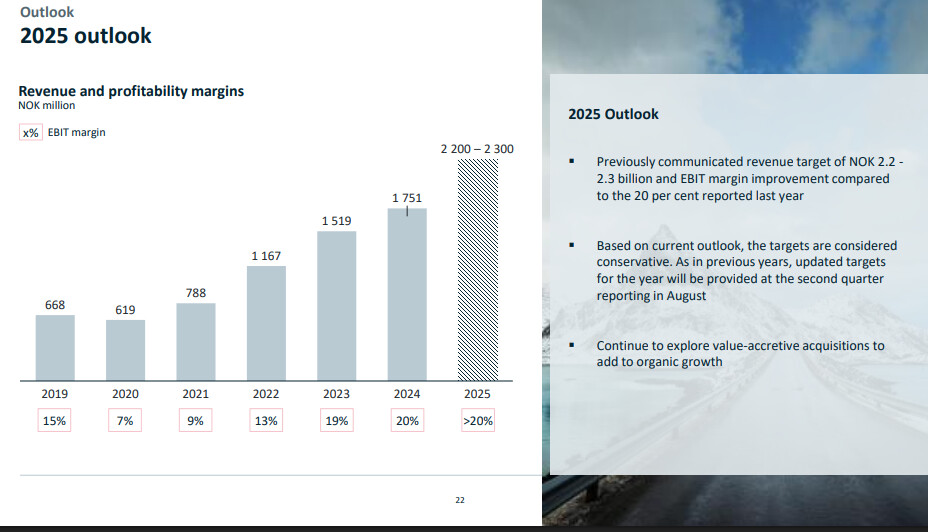928x532 pixels.
Task: Click the 9% margin box under 2021
Action: [195, 420]
